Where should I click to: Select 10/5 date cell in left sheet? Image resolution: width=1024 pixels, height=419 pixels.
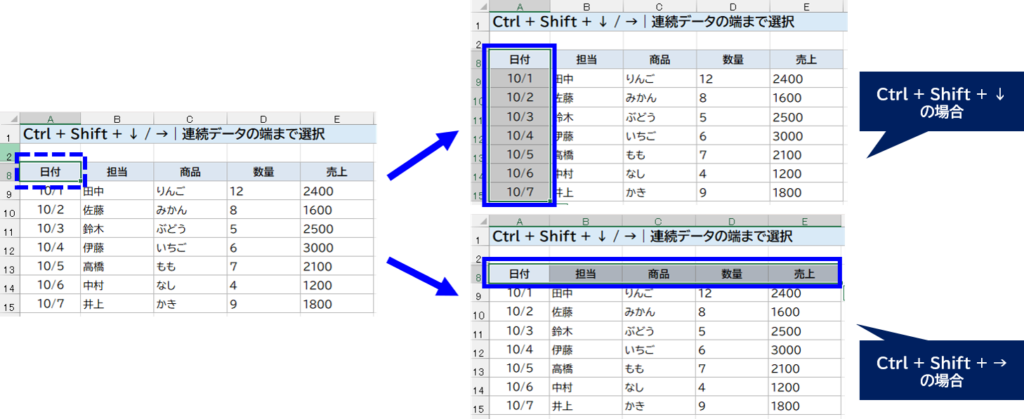point(50,266)
